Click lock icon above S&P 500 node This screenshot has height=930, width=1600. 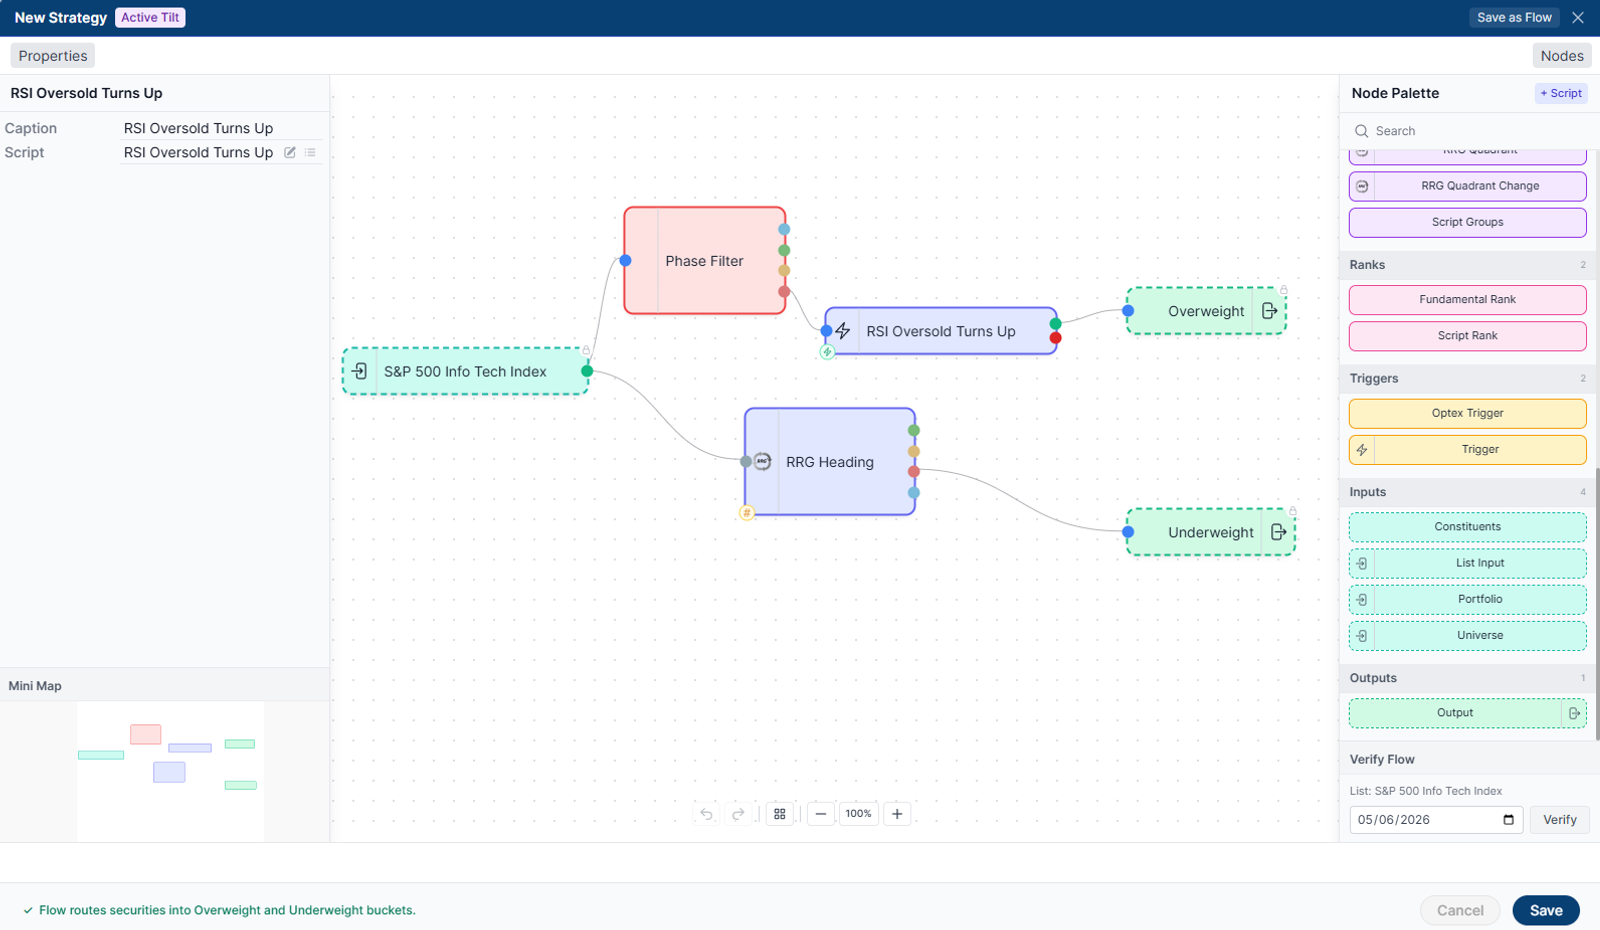(x=586, y=350)
